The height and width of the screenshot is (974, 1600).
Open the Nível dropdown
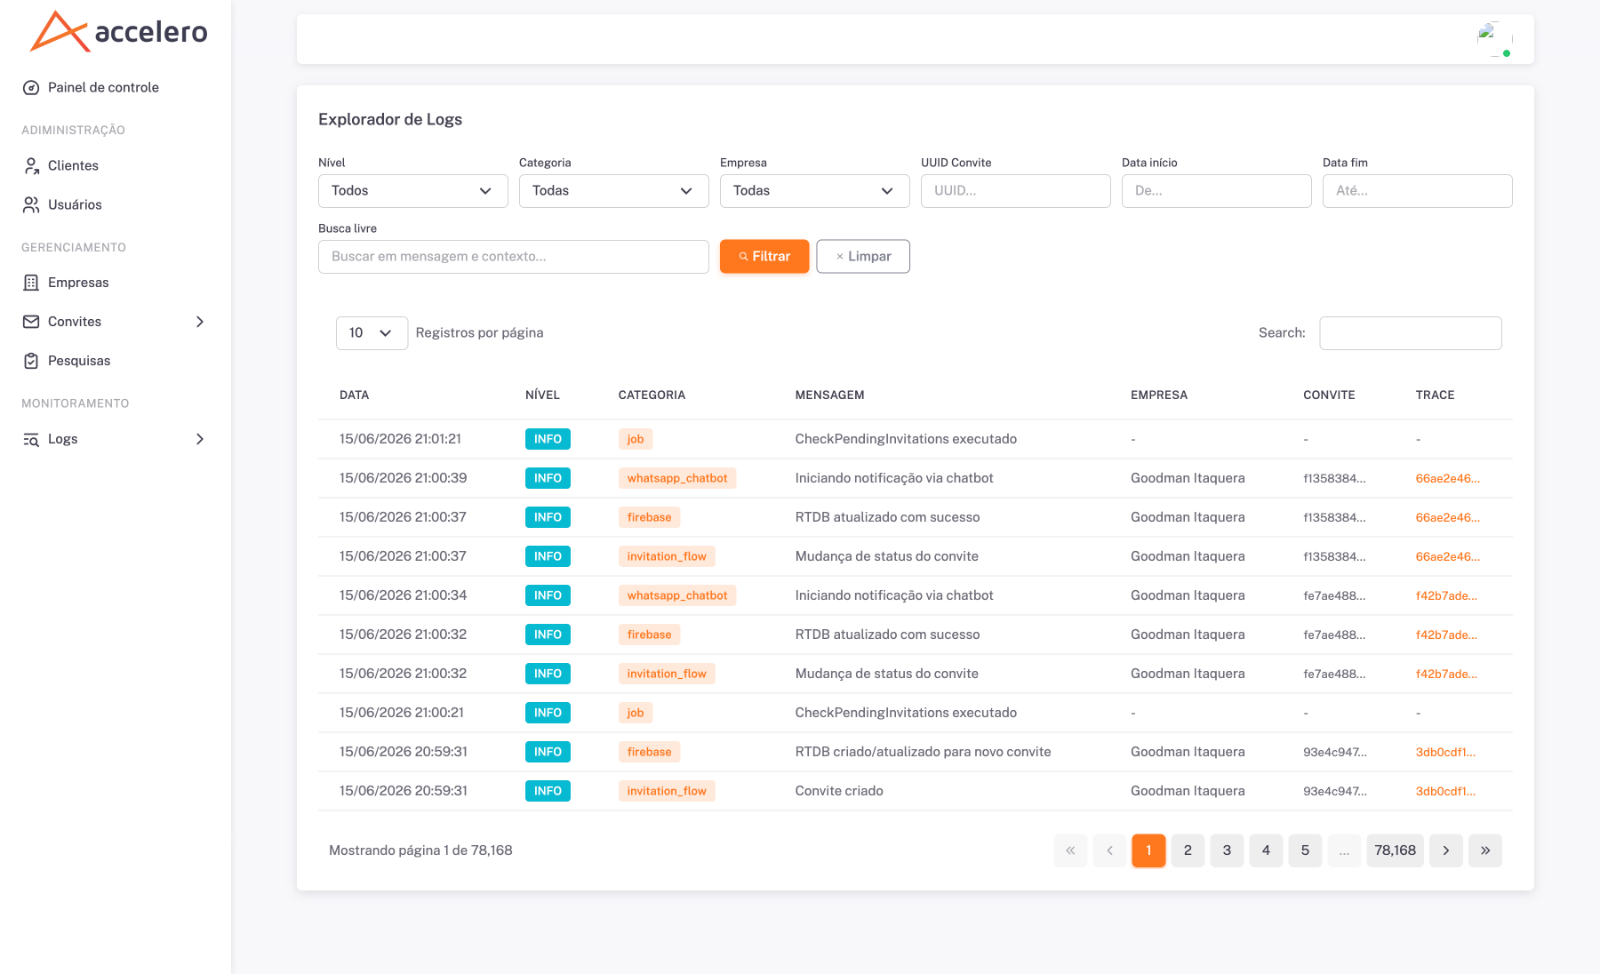(x=413, y=191)
